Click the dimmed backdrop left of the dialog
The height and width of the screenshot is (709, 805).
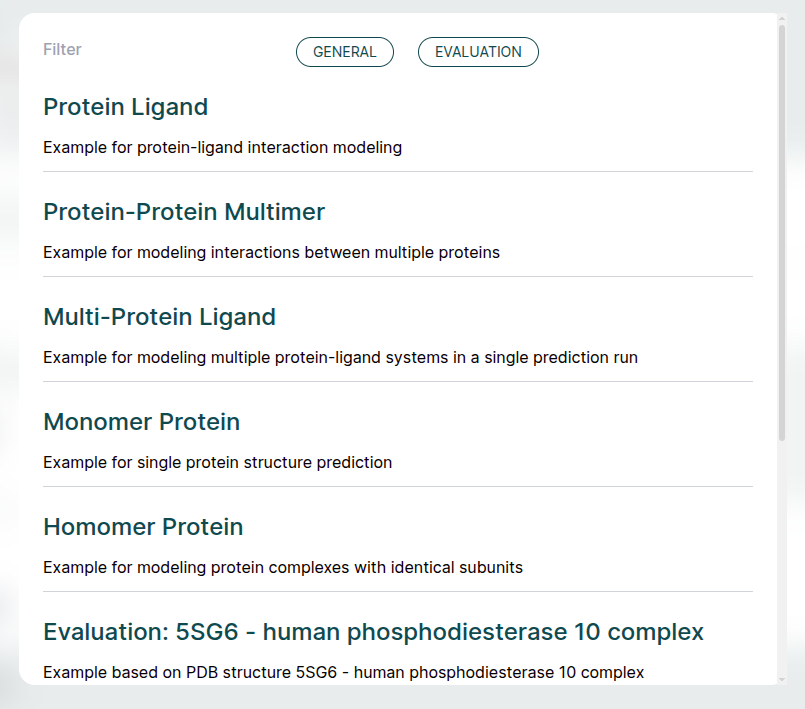tap(8, 350)
